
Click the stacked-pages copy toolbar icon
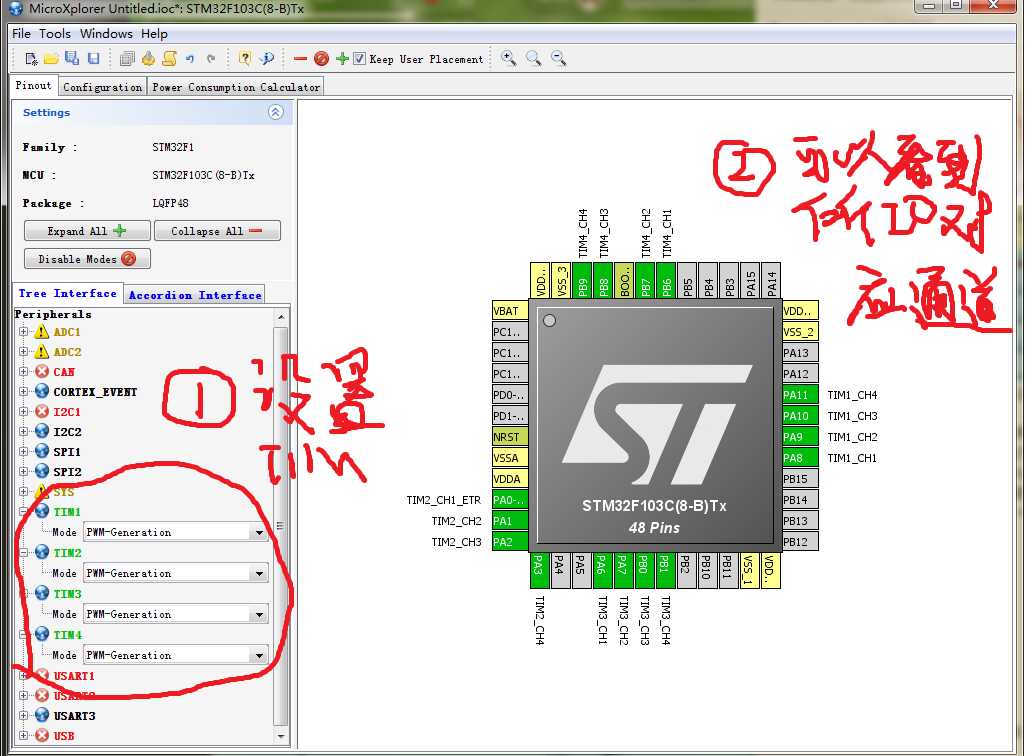(127, 58)
